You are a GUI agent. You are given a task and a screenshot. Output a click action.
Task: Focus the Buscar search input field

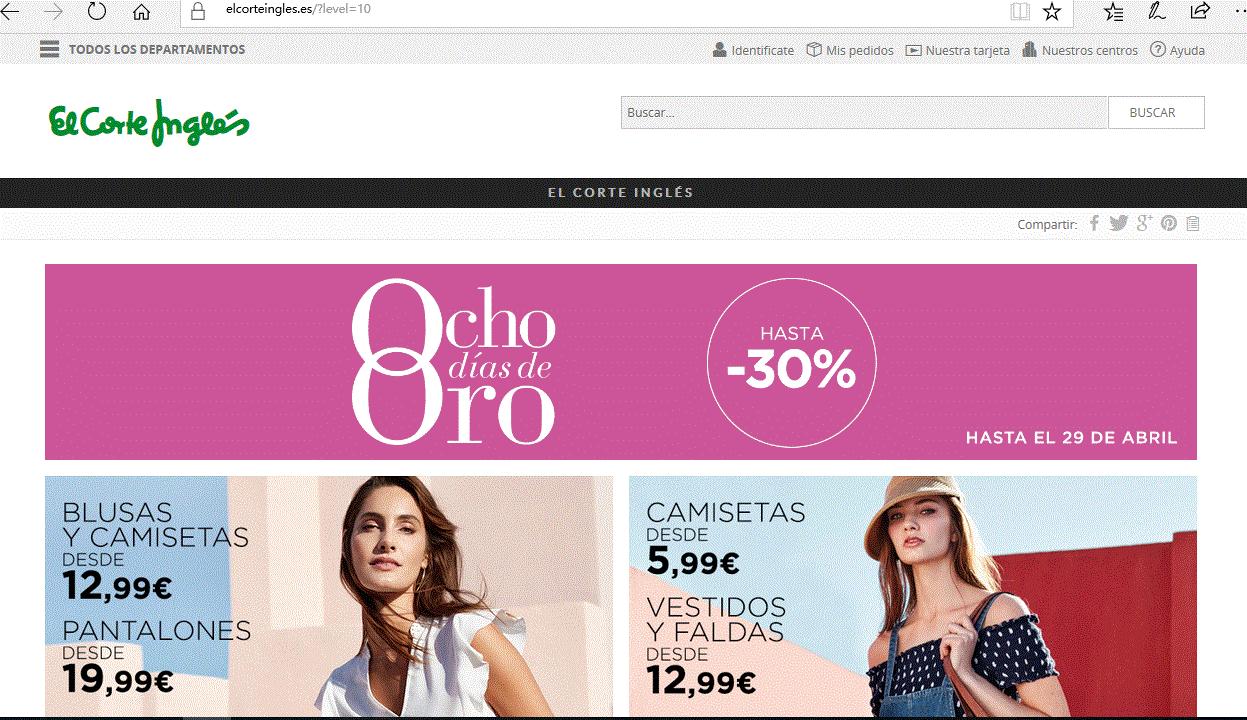point(864,112)
